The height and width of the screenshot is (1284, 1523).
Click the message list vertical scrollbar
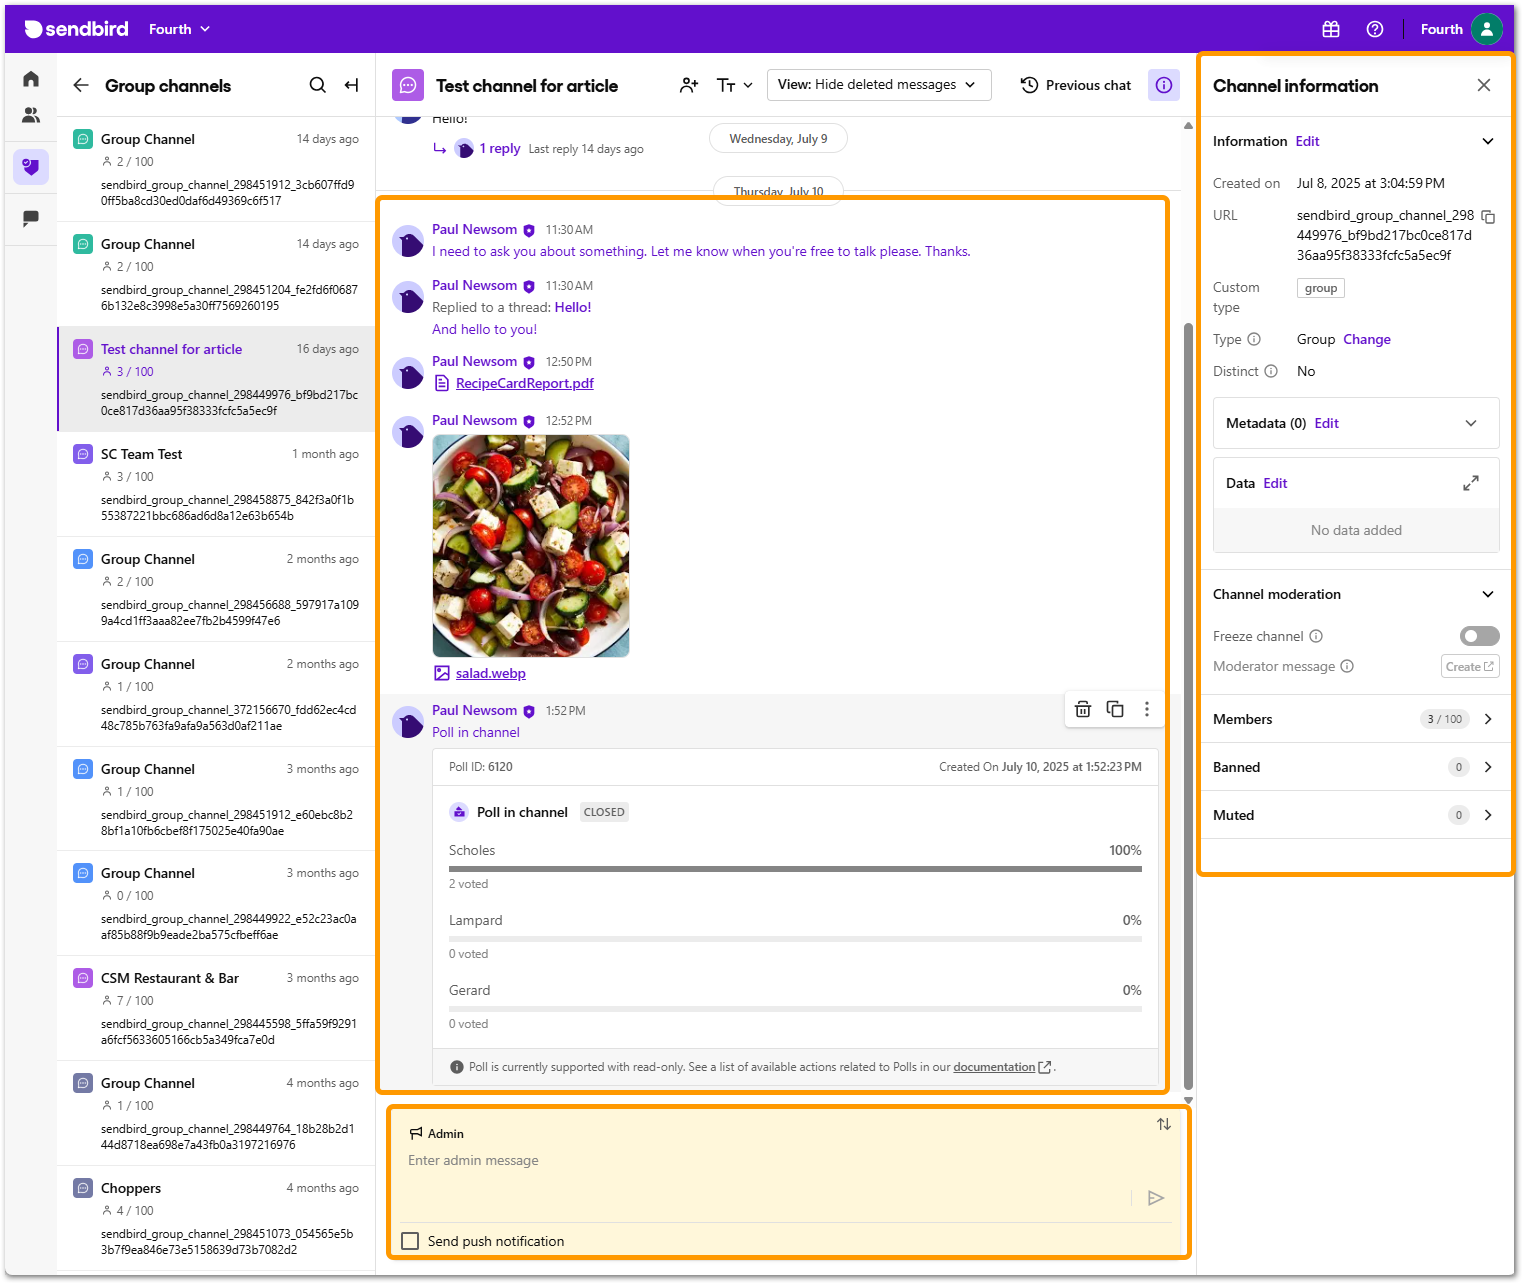coord(1188,700)
